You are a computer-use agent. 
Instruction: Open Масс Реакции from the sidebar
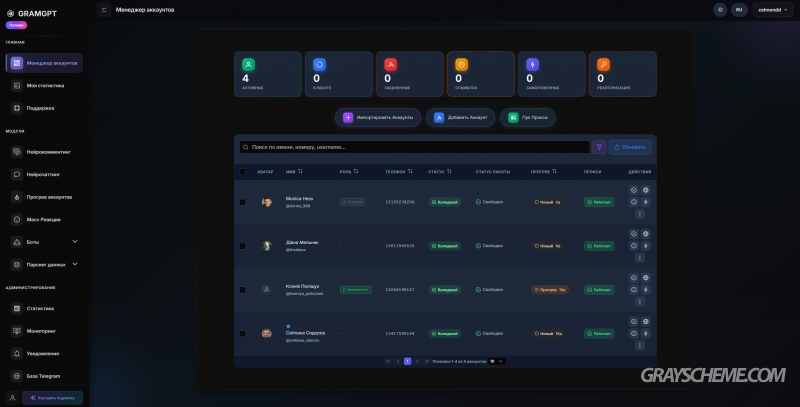point(42,219)
